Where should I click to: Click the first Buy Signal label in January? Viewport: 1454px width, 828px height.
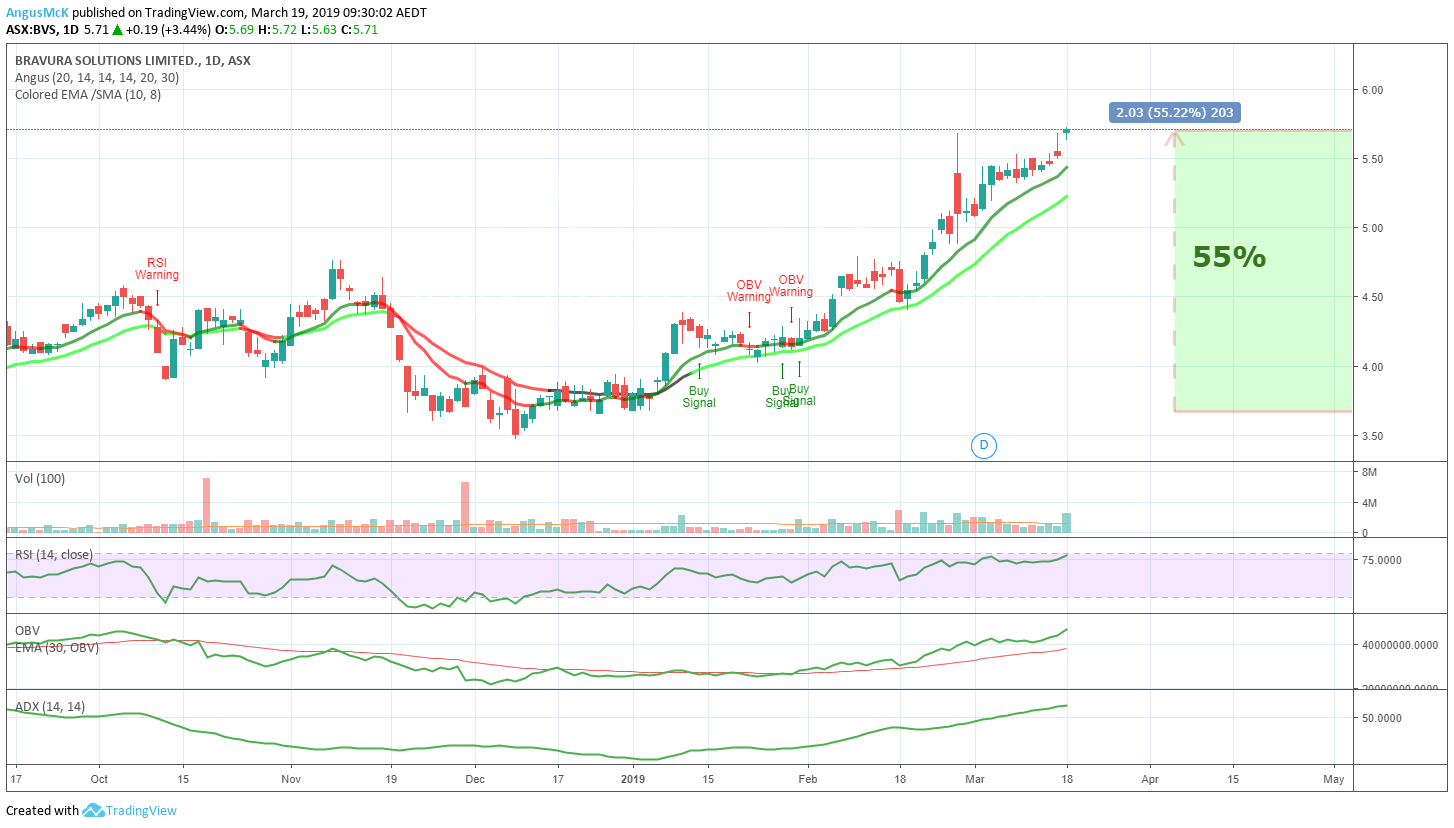[699, 396]
